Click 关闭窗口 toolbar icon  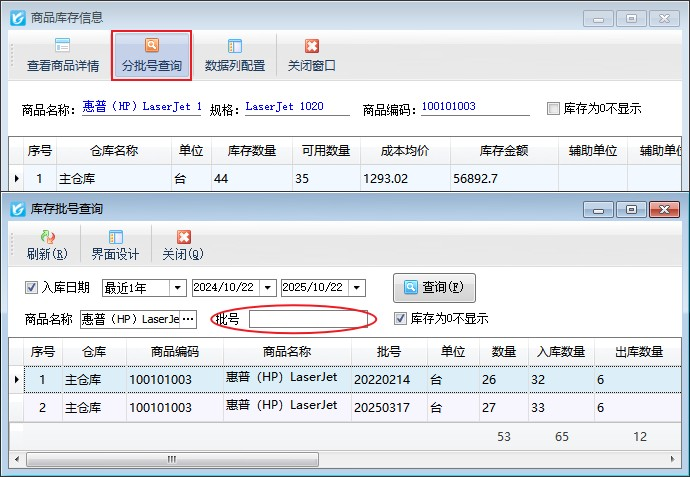(311, 46)
